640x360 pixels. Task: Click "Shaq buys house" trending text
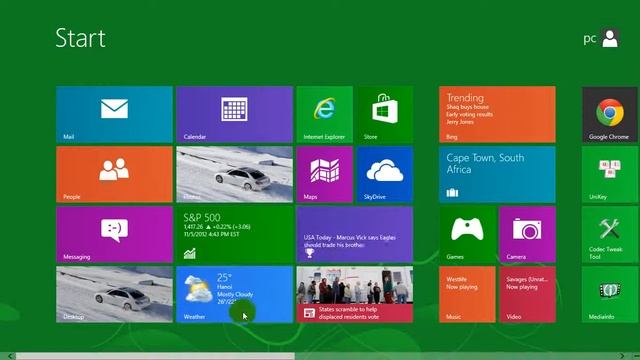(x=467, y=107)
